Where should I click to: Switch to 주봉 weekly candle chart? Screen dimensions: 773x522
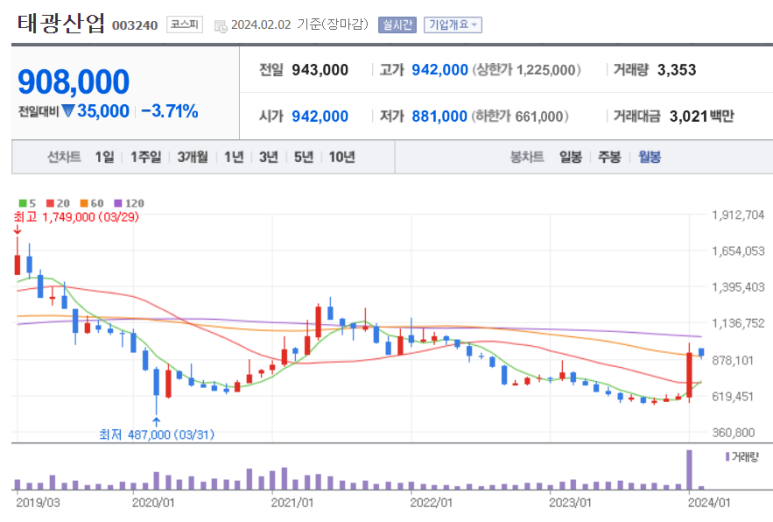[609, 157]
